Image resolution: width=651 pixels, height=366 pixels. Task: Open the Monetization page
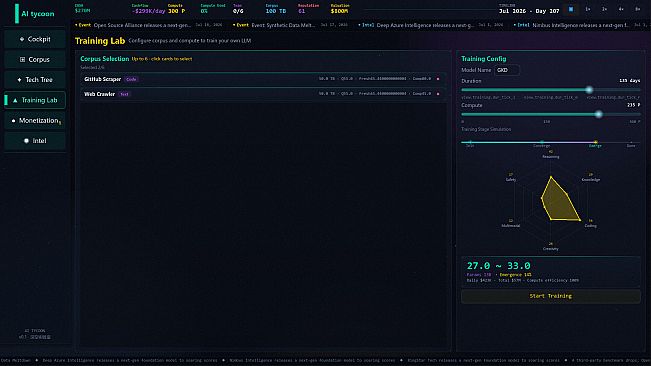point(35,120)
